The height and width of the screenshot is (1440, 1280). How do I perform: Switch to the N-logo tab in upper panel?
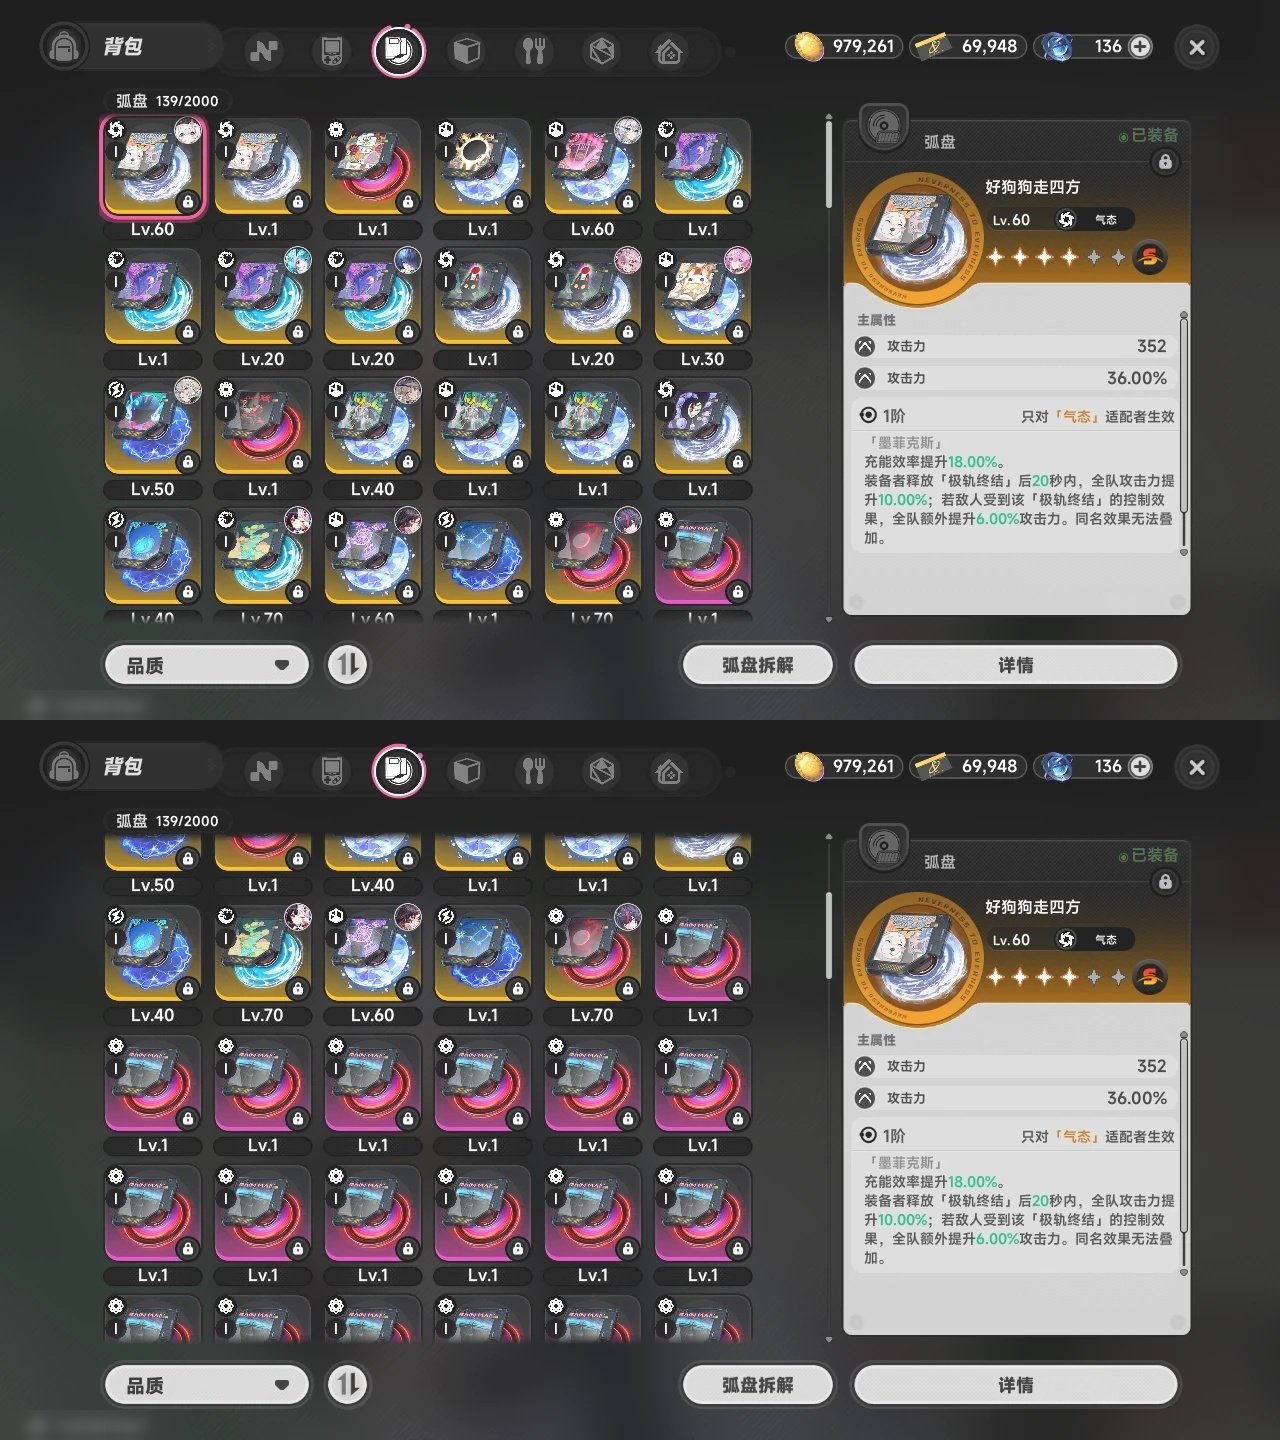264,51
